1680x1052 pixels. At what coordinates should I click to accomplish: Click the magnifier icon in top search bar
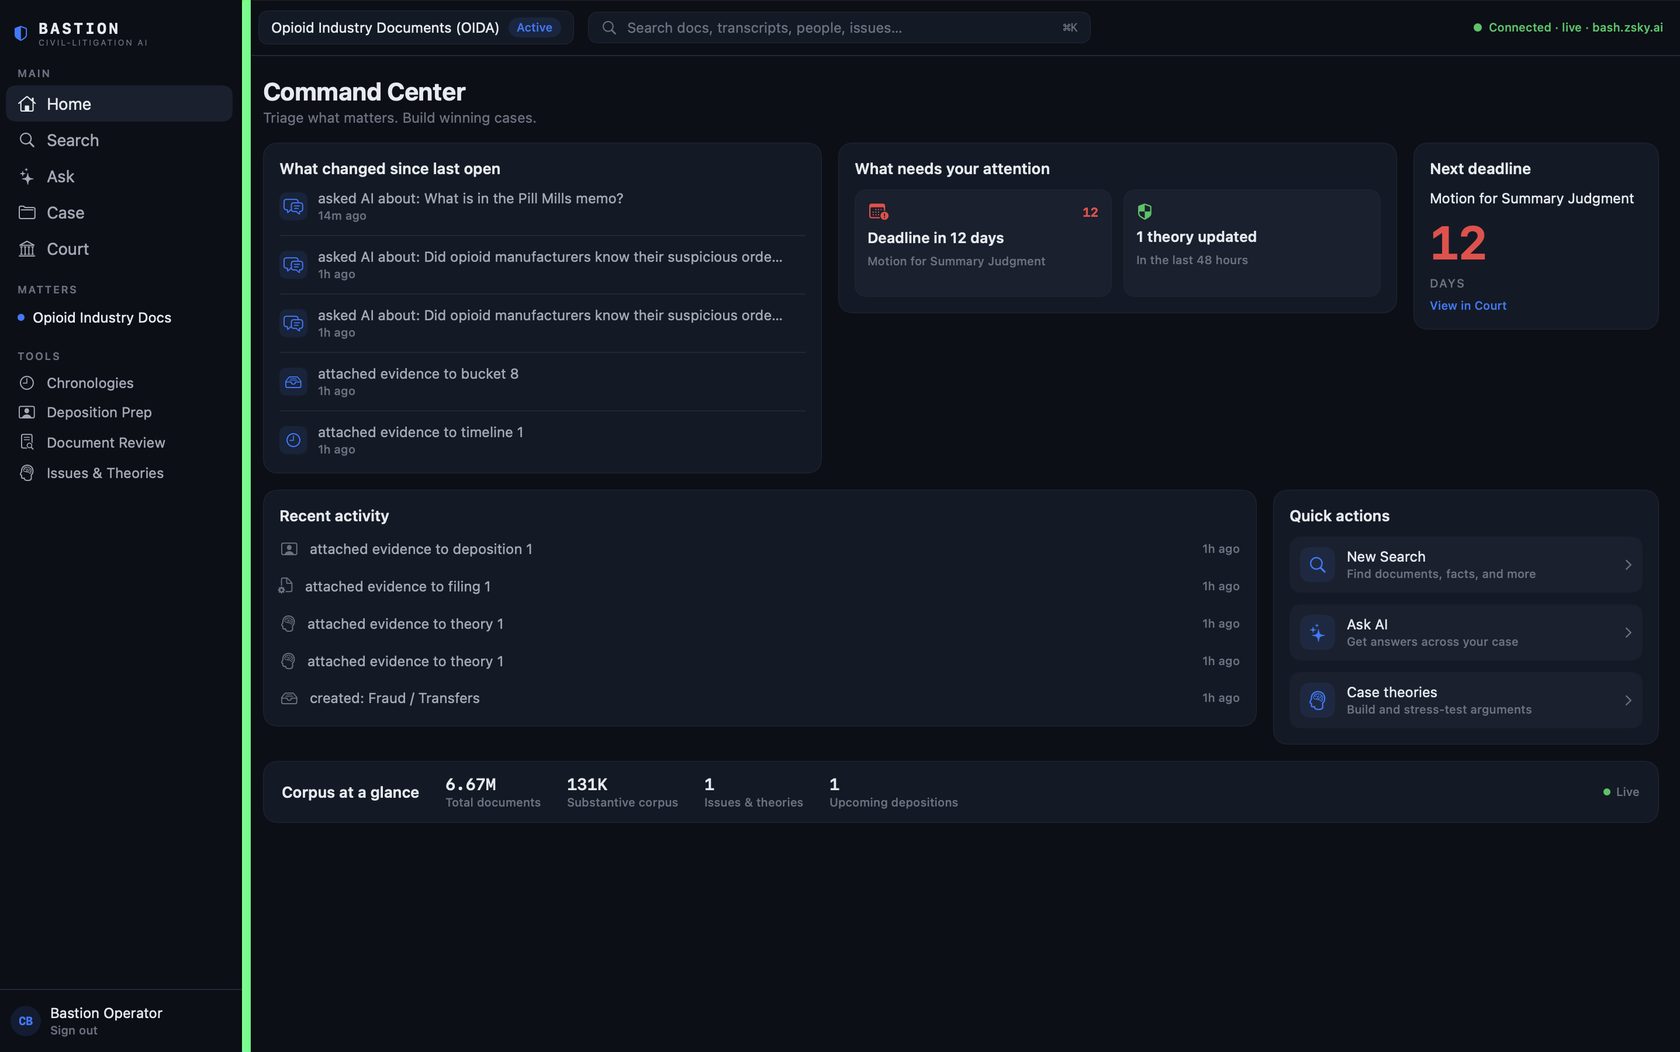[x=609, y=28]
